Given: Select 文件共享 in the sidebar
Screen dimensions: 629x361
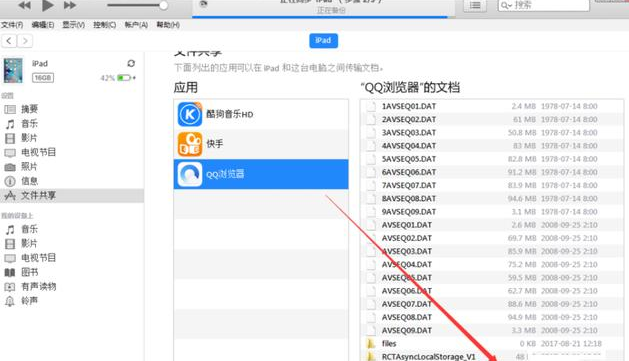Looking at the screenshot, I should 72,196.
